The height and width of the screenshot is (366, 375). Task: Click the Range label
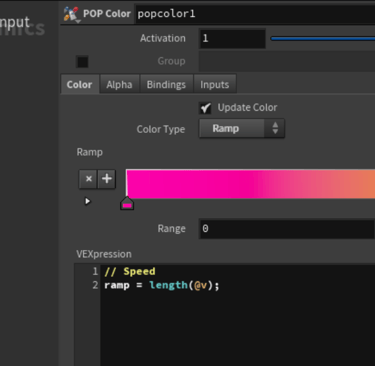tap(171, 229)
